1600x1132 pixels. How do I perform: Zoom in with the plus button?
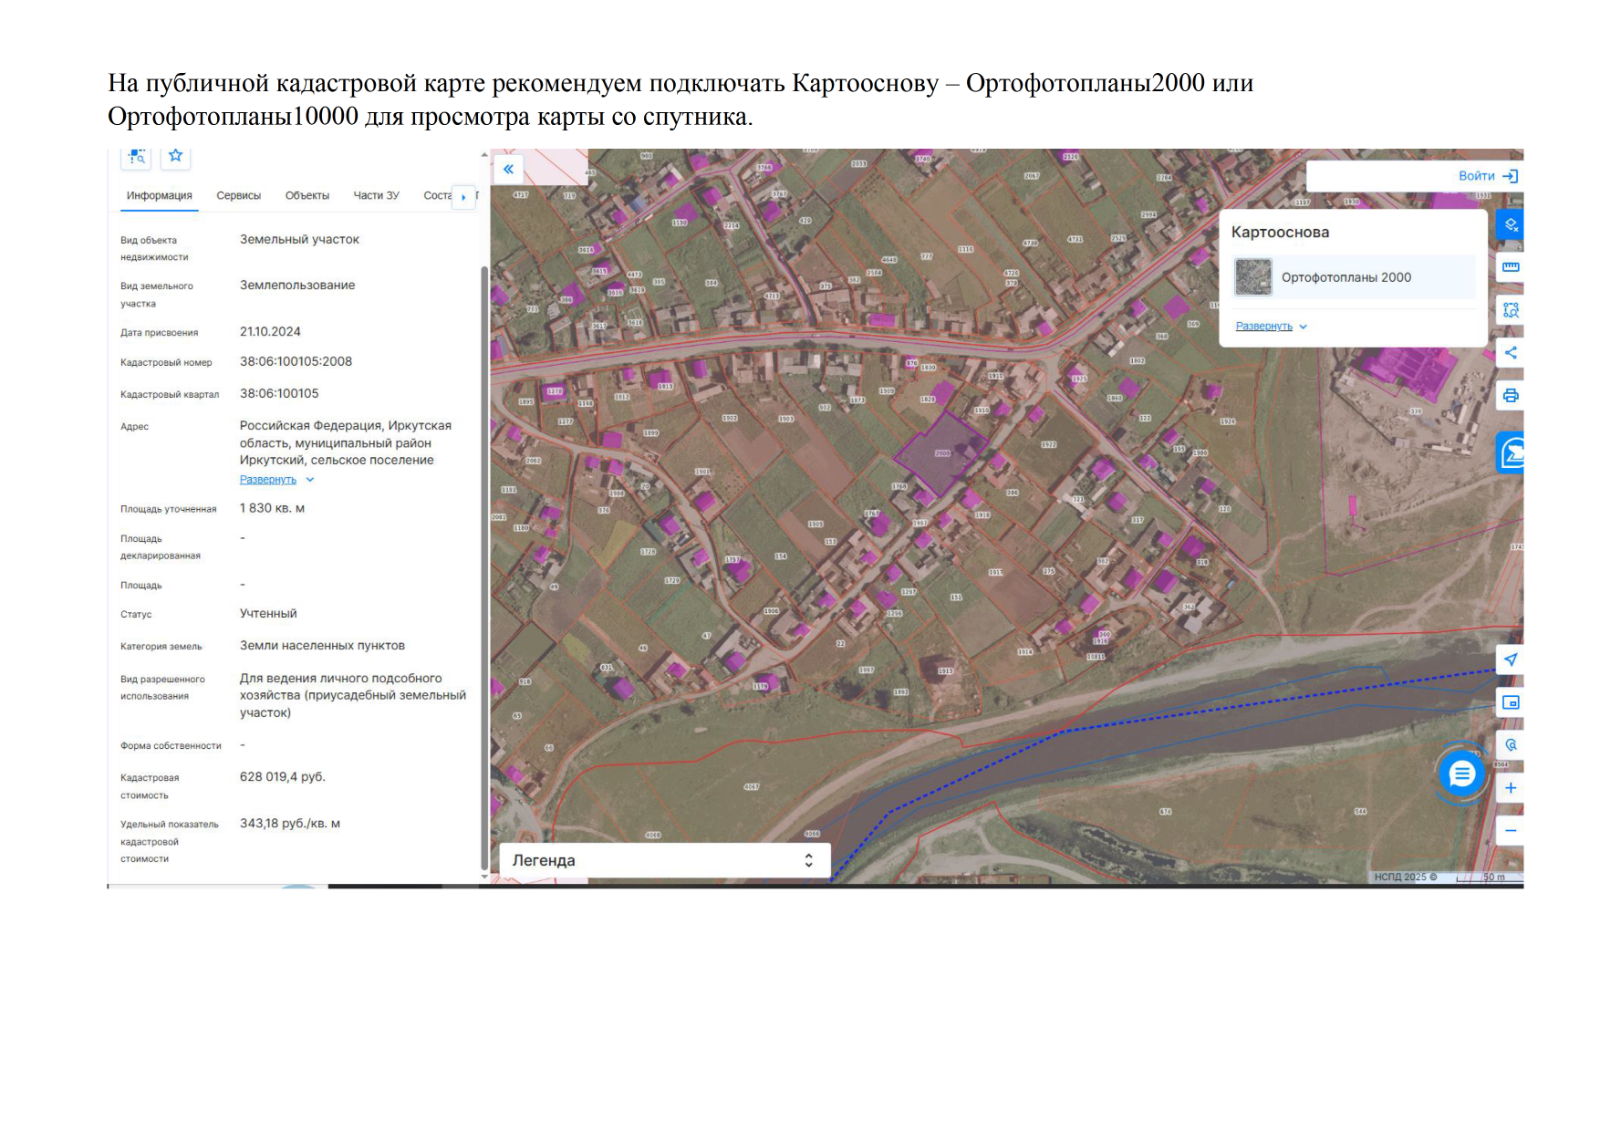tap(1510, 788)
